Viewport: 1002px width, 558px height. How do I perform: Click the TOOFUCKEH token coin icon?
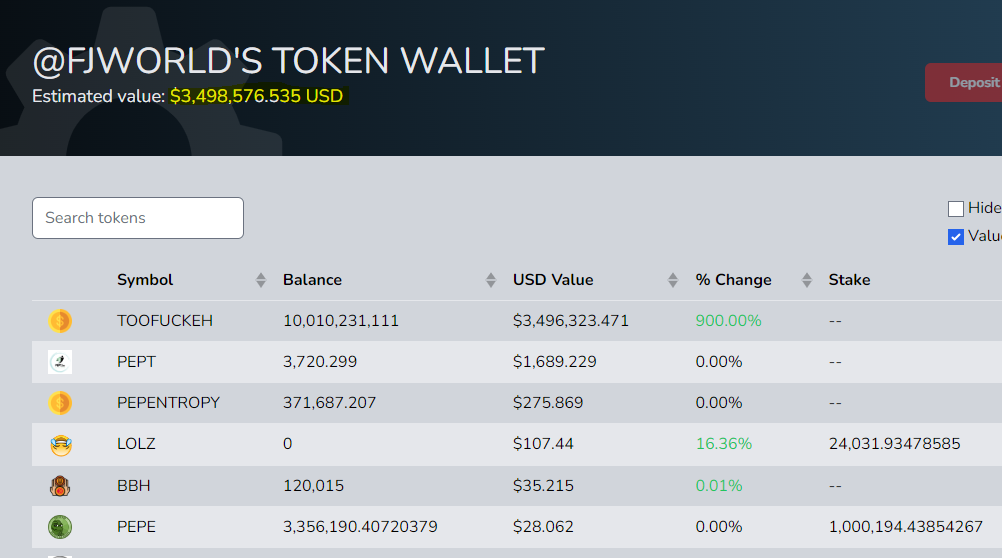click(x=60, y=321)
